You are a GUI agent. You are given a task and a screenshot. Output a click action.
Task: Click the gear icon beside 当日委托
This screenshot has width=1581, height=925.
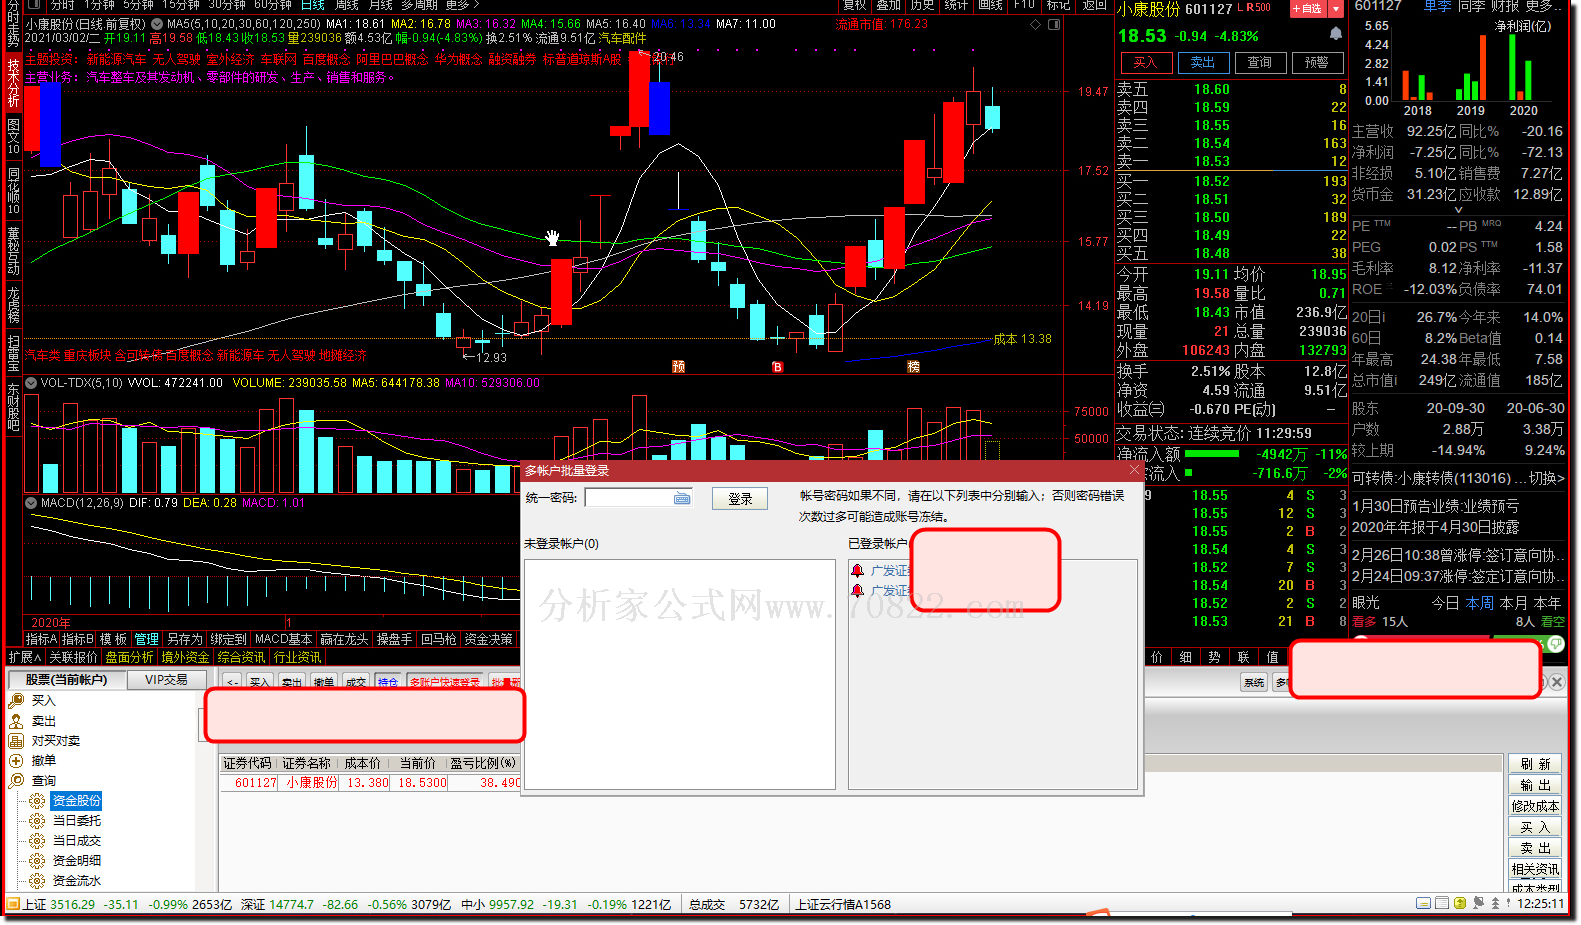37,820
